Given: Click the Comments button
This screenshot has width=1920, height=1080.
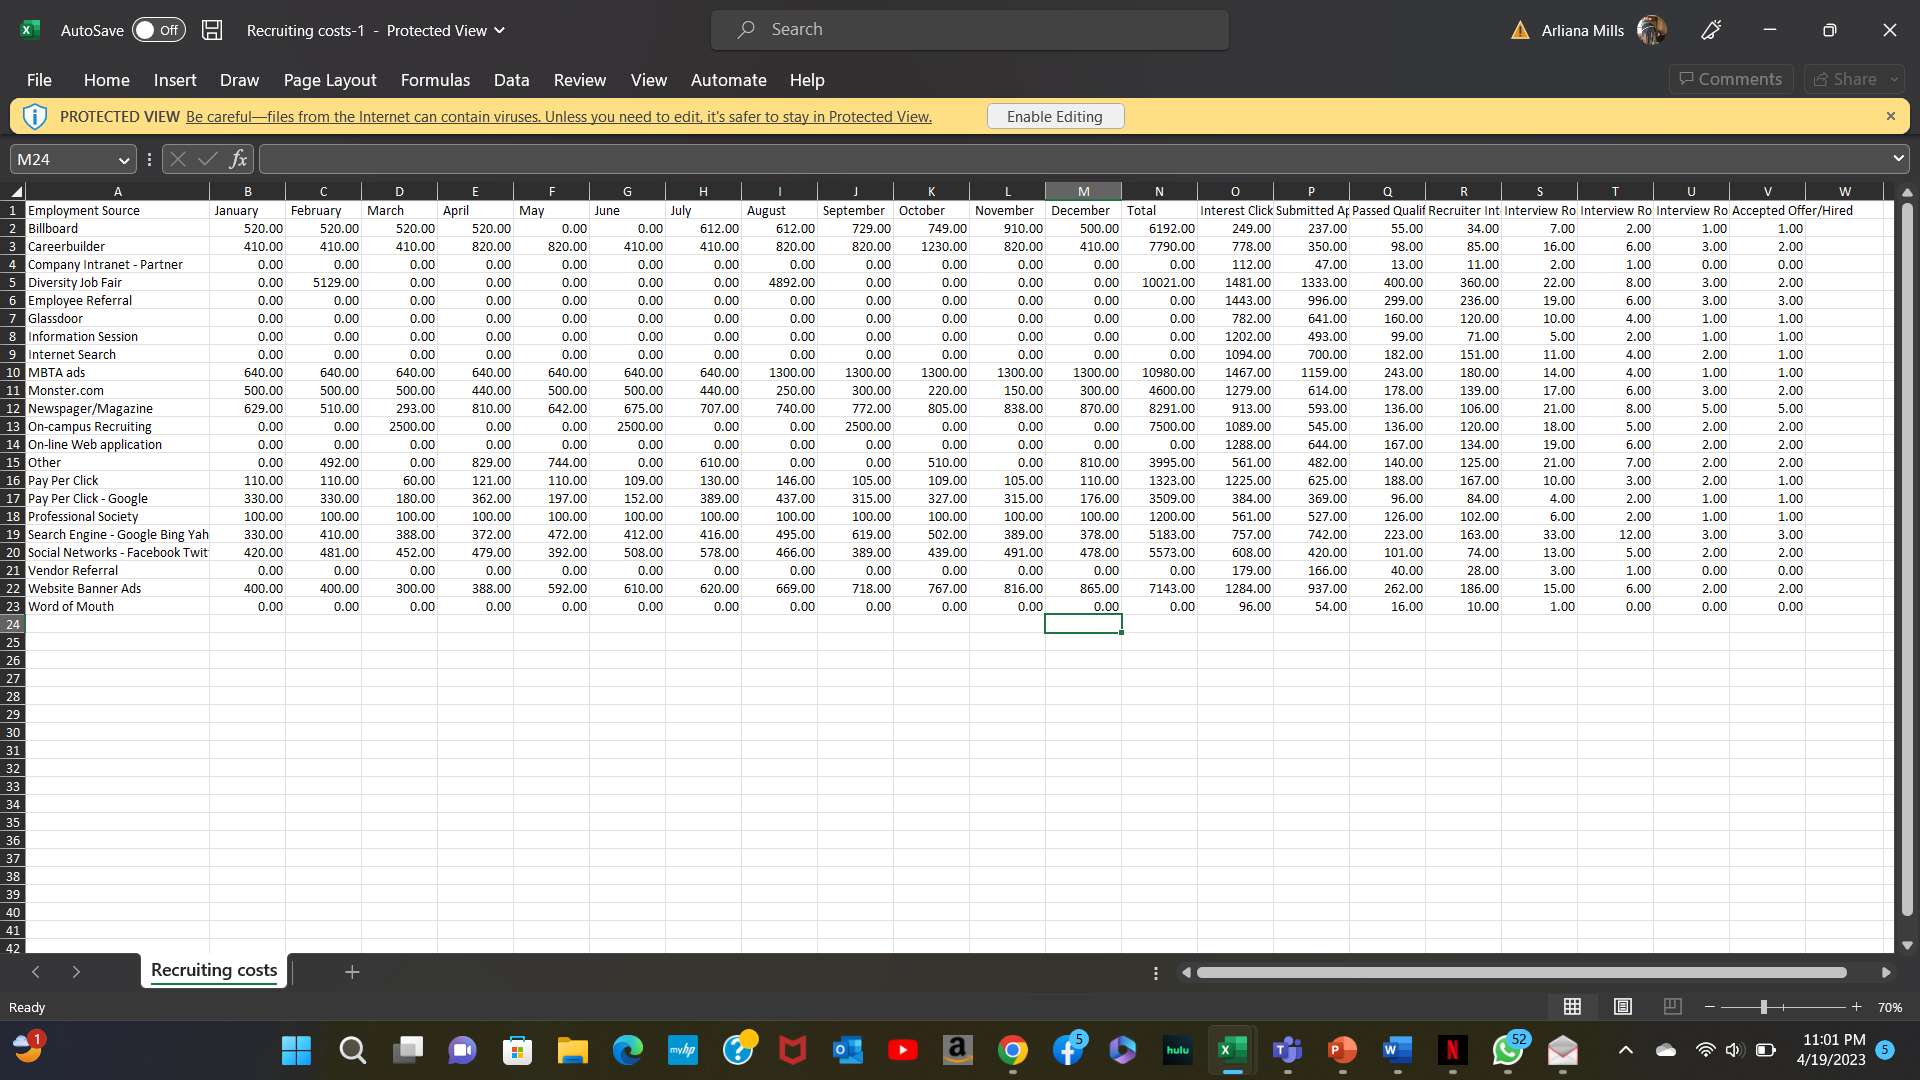Looking at the screenshot, I should 1730,79.
